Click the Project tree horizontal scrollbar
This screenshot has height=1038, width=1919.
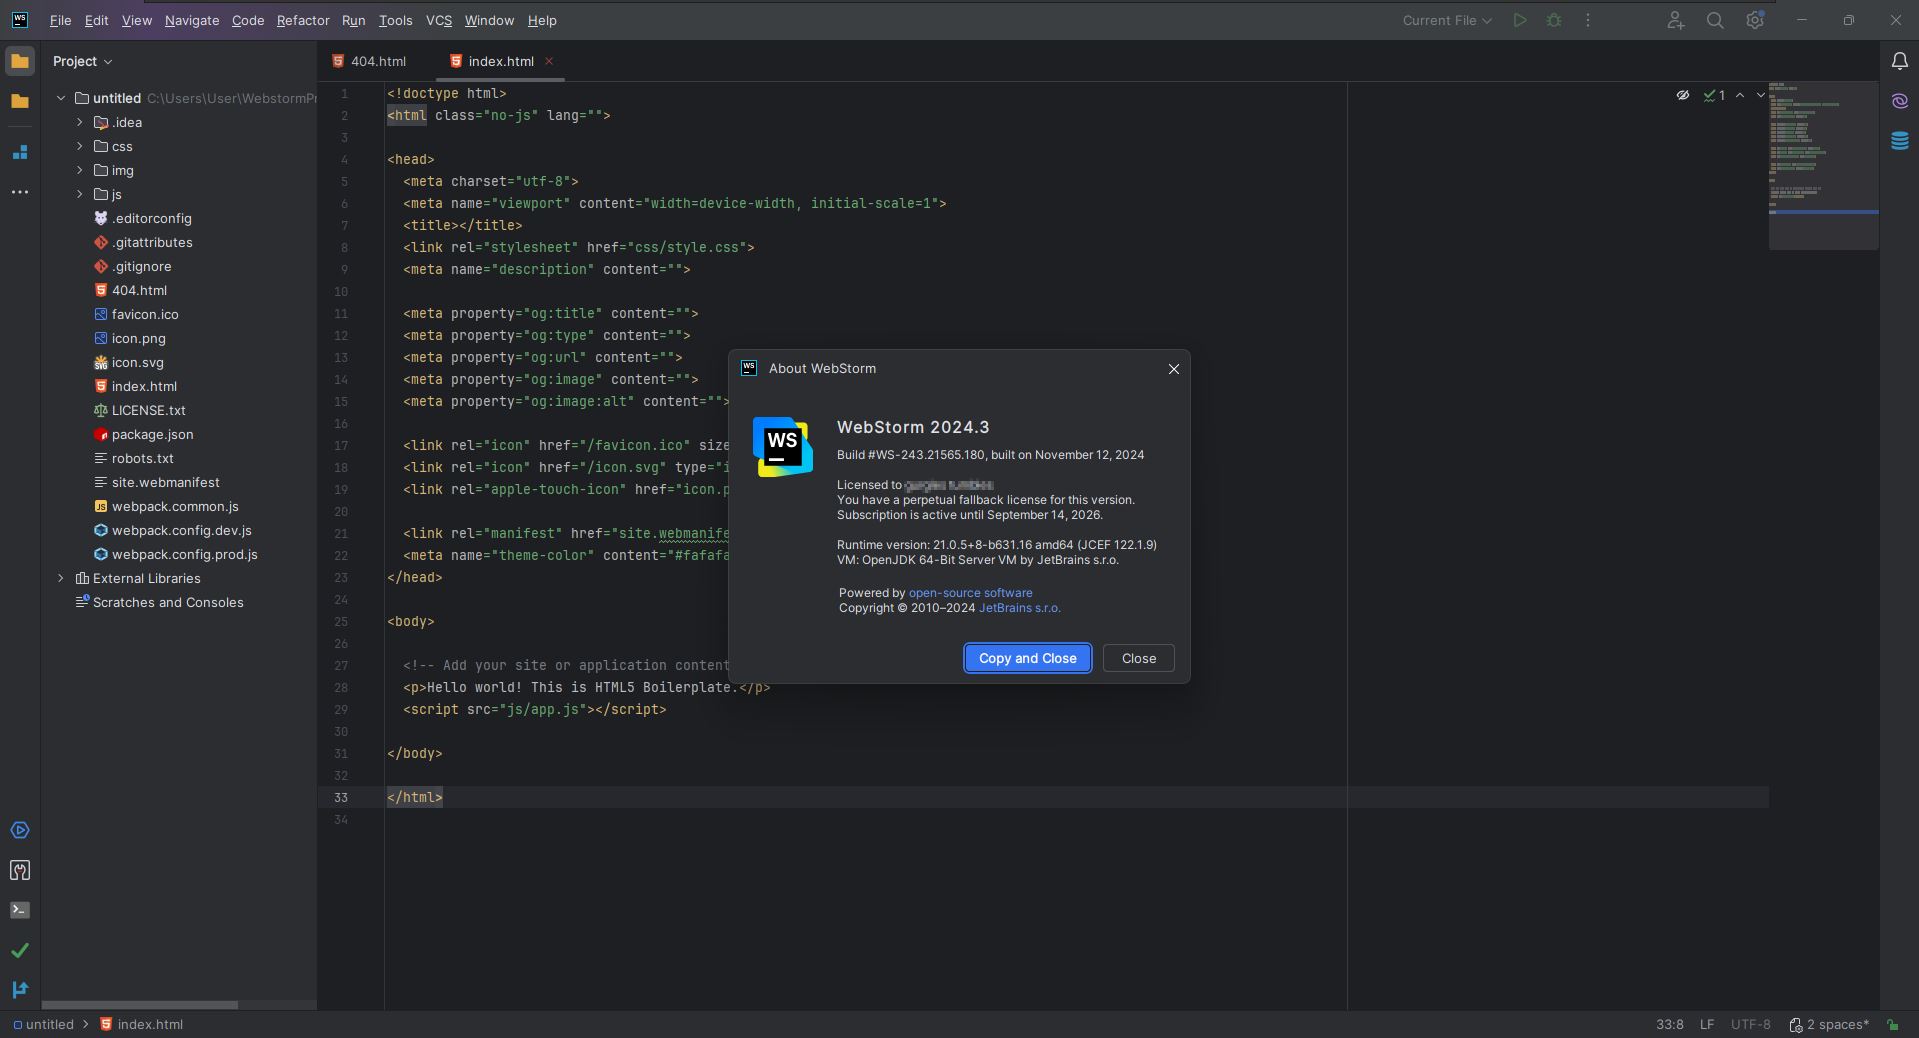(140, 1004)
